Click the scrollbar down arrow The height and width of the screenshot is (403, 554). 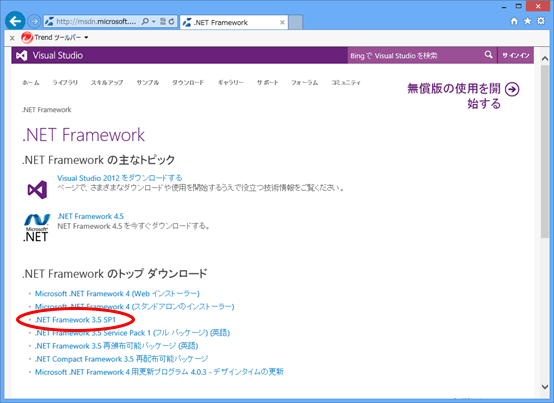[x=545, y=386]
